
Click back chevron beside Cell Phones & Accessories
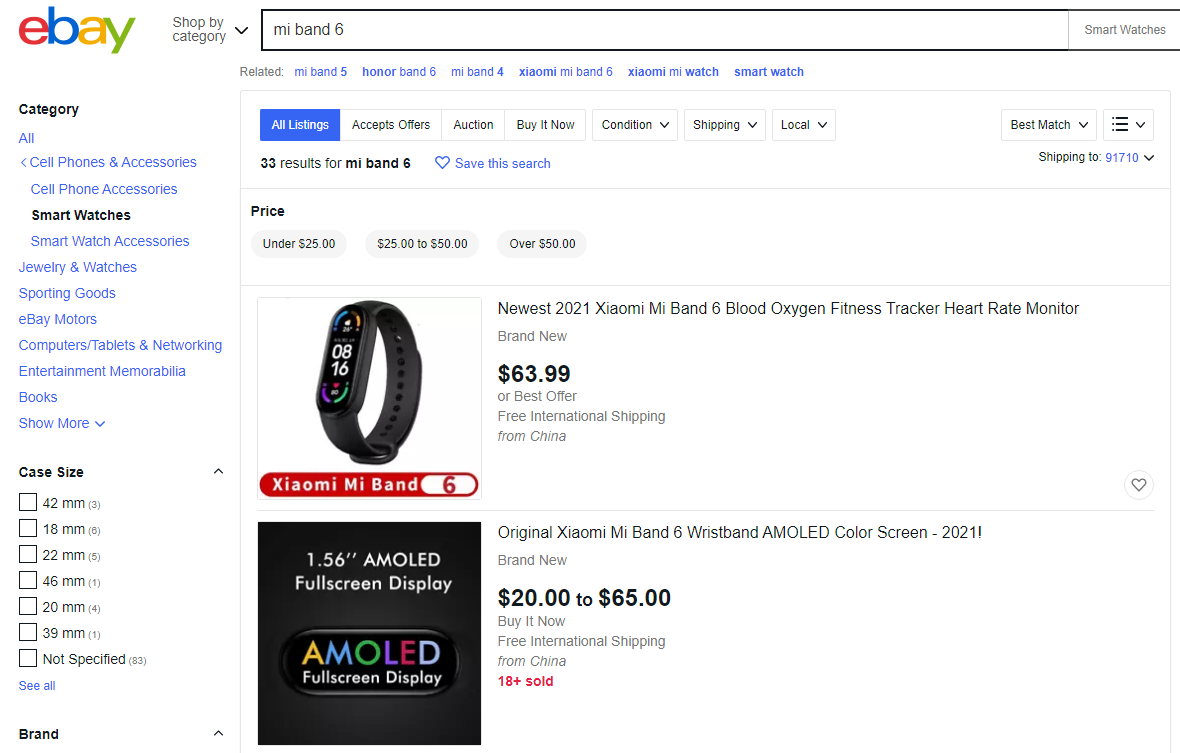(x=23, y=163)
